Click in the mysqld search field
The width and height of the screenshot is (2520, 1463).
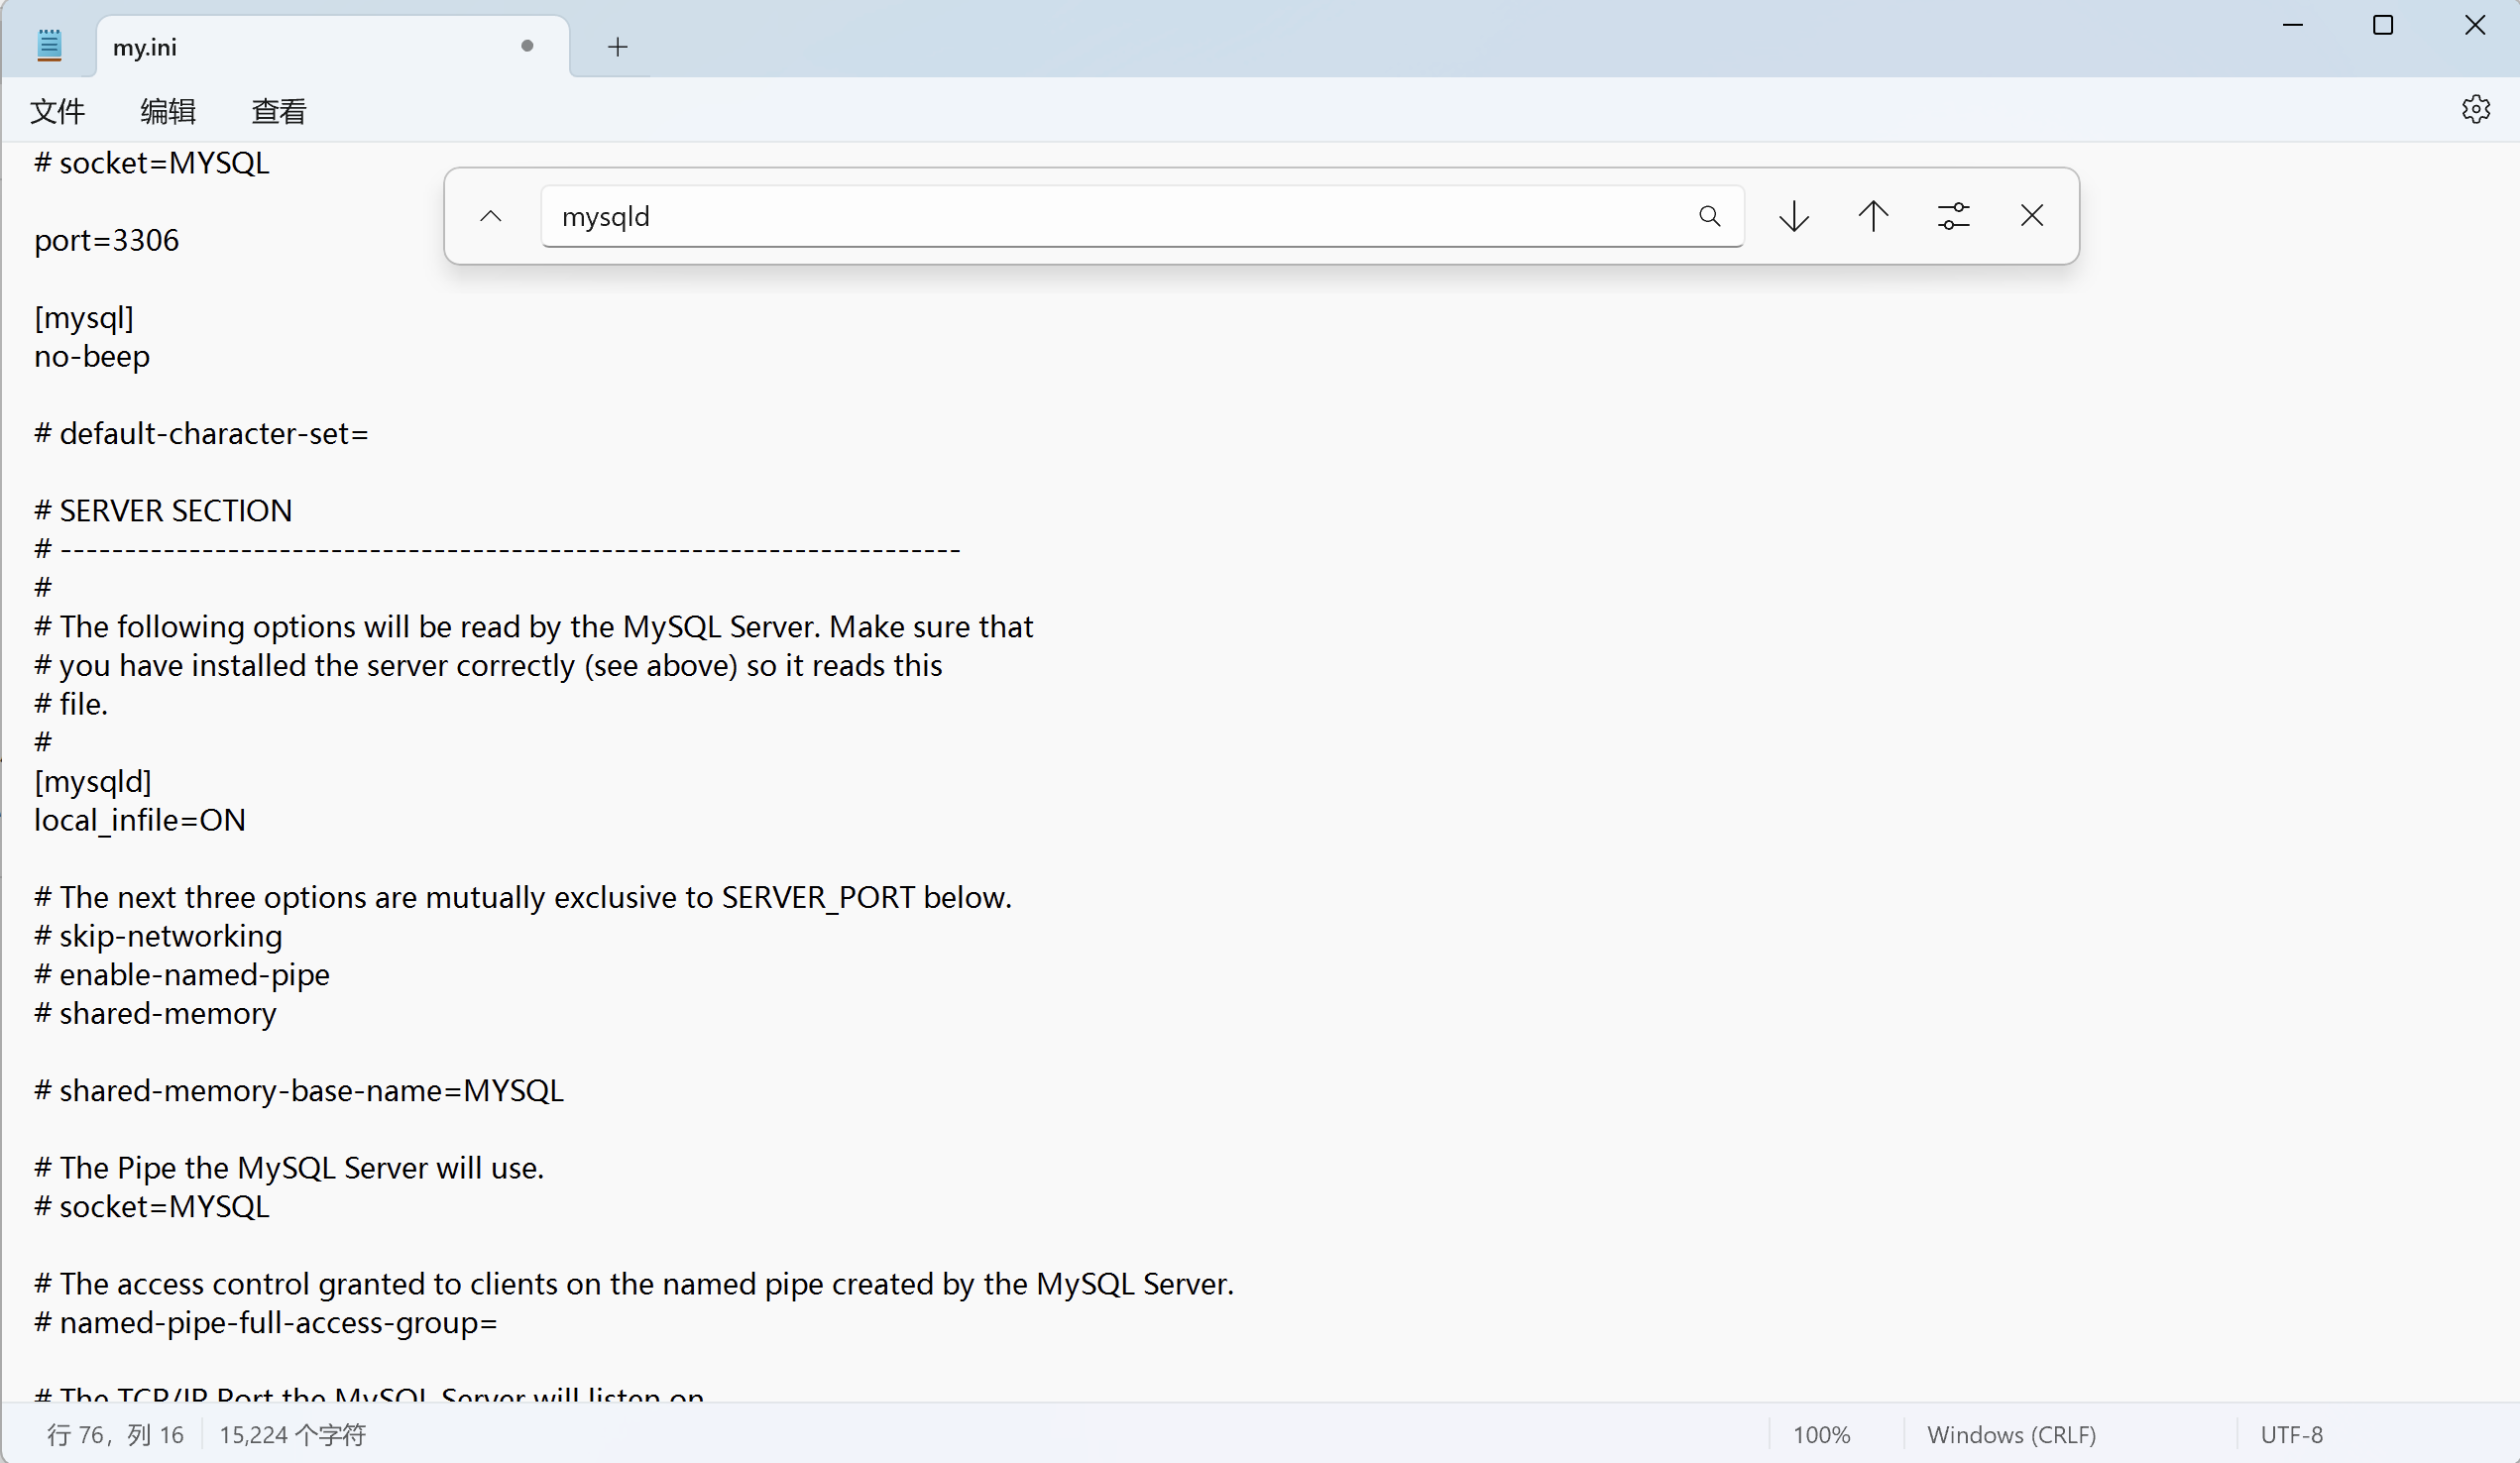point(1100,216)
